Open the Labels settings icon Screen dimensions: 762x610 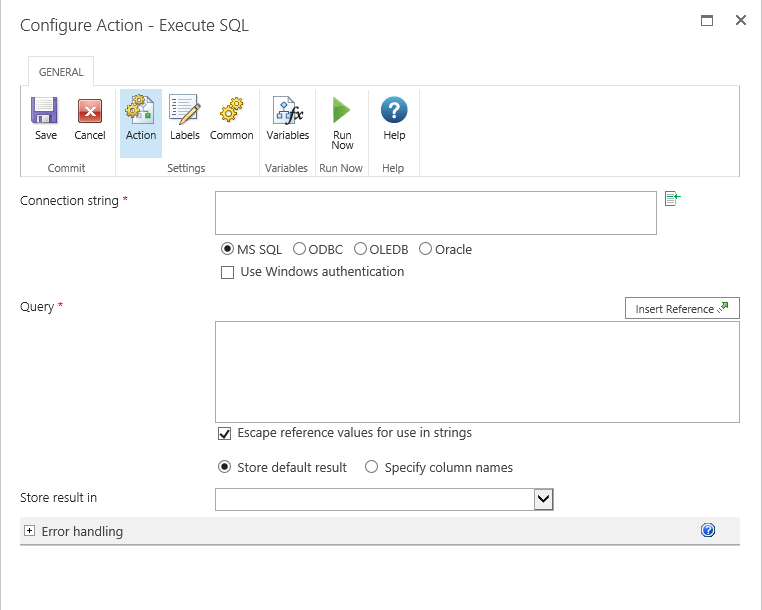pyautogui.click(x=185, y=109)
